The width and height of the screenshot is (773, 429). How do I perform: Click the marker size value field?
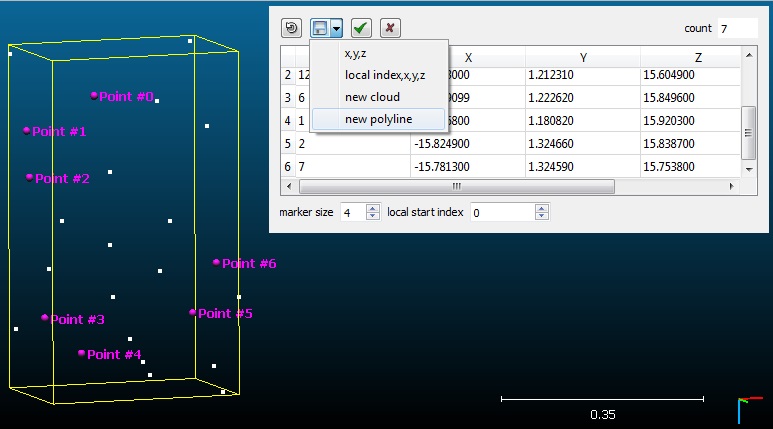pyautogui.click(x=353, y=213)
